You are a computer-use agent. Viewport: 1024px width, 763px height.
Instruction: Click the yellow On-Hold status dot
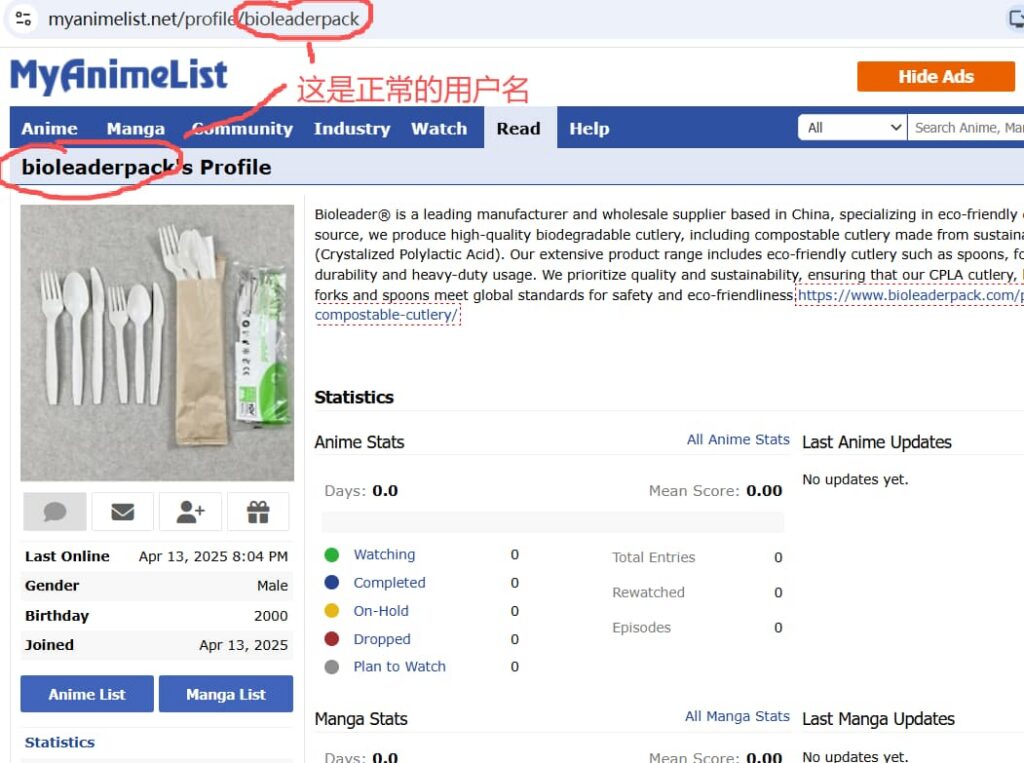pyautogui.click(x=332, y=611)
